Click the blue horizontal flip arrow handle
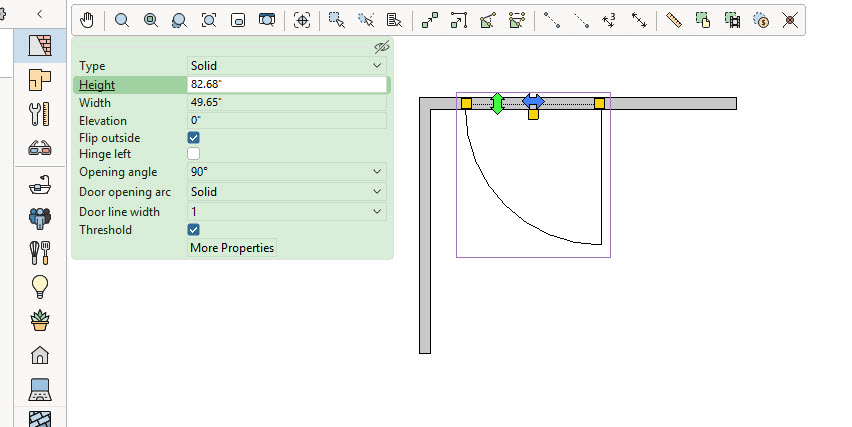Screen dimensions: 852x427 (x=533, y=101)
